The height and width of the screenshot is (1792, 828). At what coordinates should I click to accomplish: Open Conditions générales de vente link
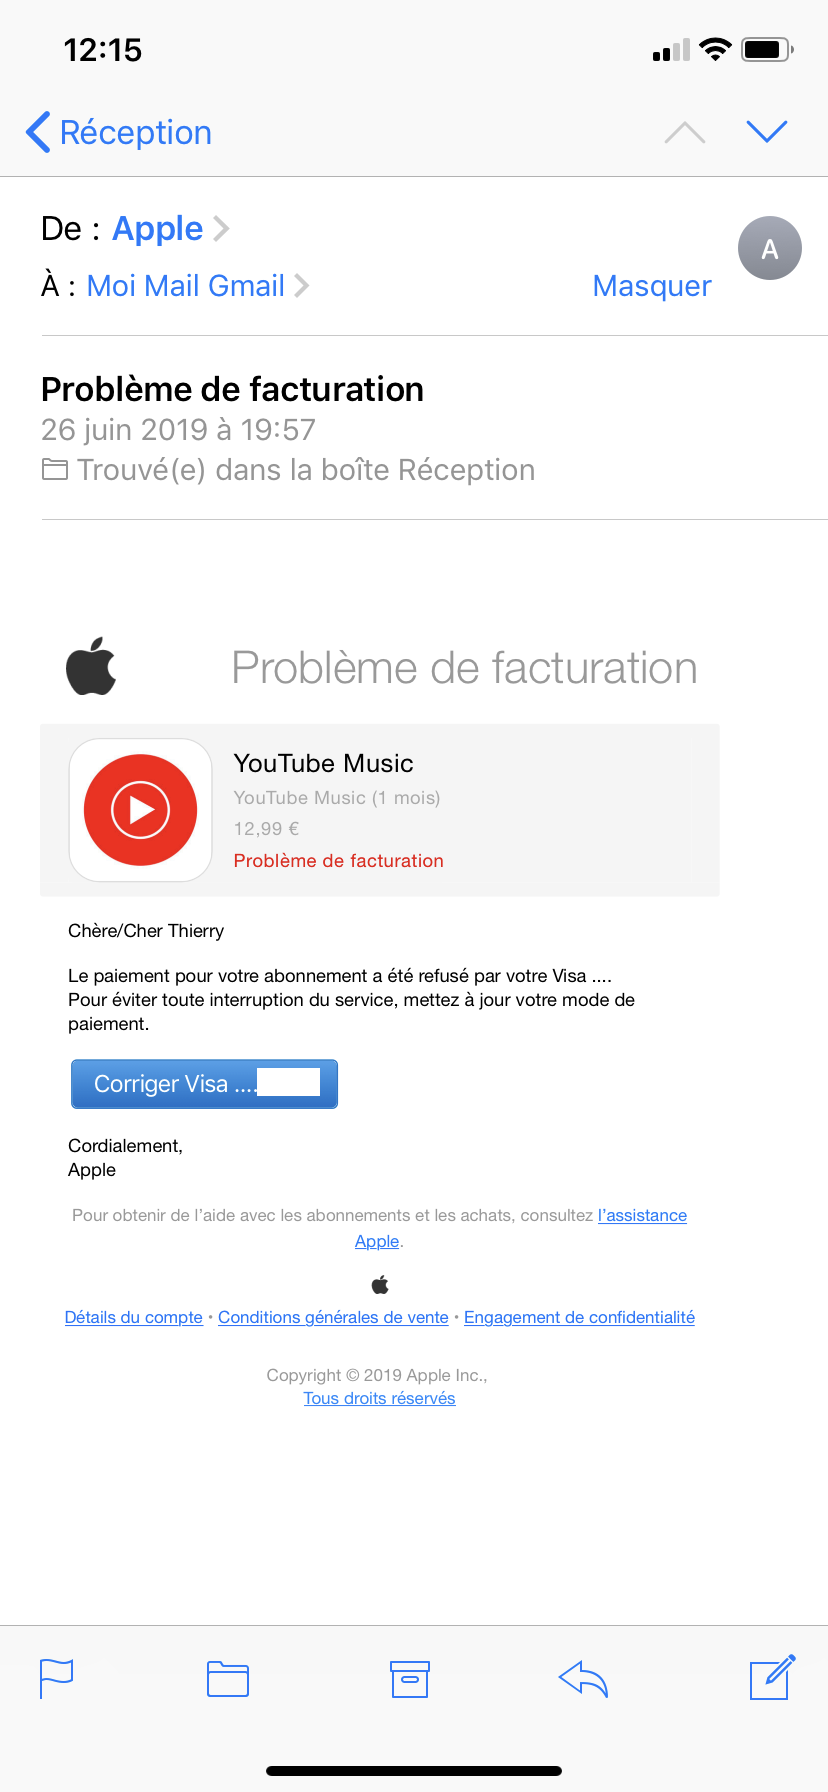point(333,1318)
